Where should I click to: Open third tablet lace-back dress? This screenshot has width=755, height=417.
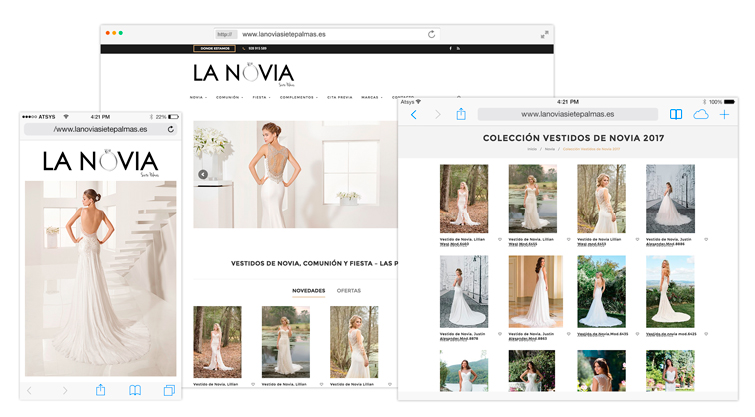pyautogui.click(x=601, y=199)
